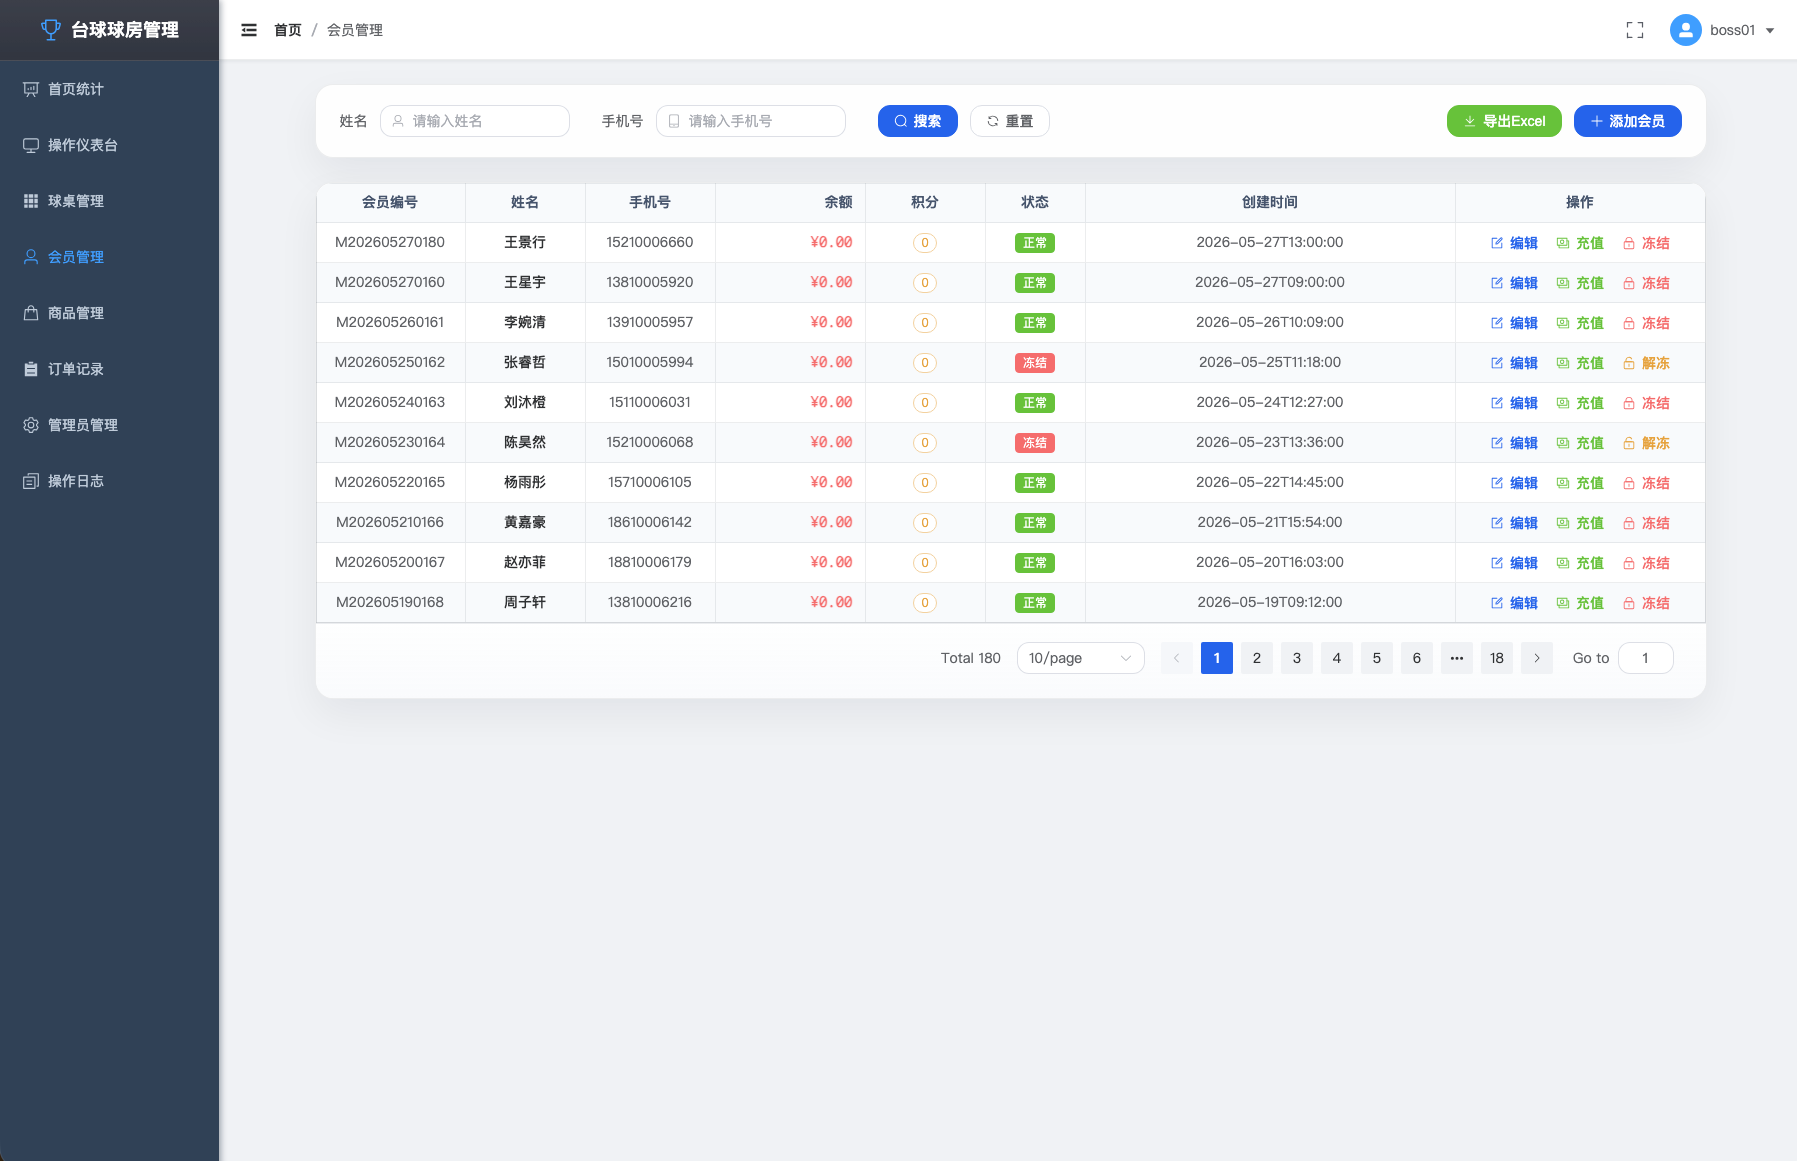Viewport: 1797px width, 1161px height.
Task: Select page 3 in pagination
Action: tap(1297, 658)
